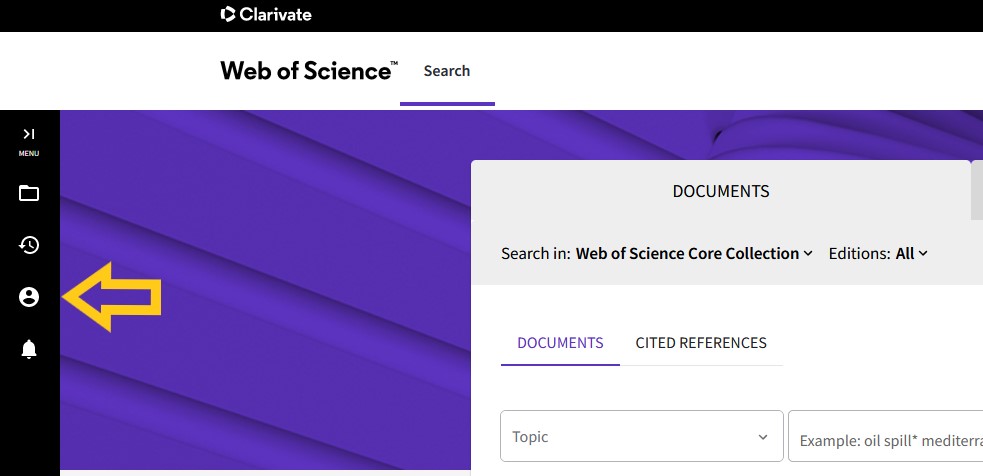Screen dimensions: 983x476
Task: Open the folder icon in sidebar
Action: click(29, 193)
